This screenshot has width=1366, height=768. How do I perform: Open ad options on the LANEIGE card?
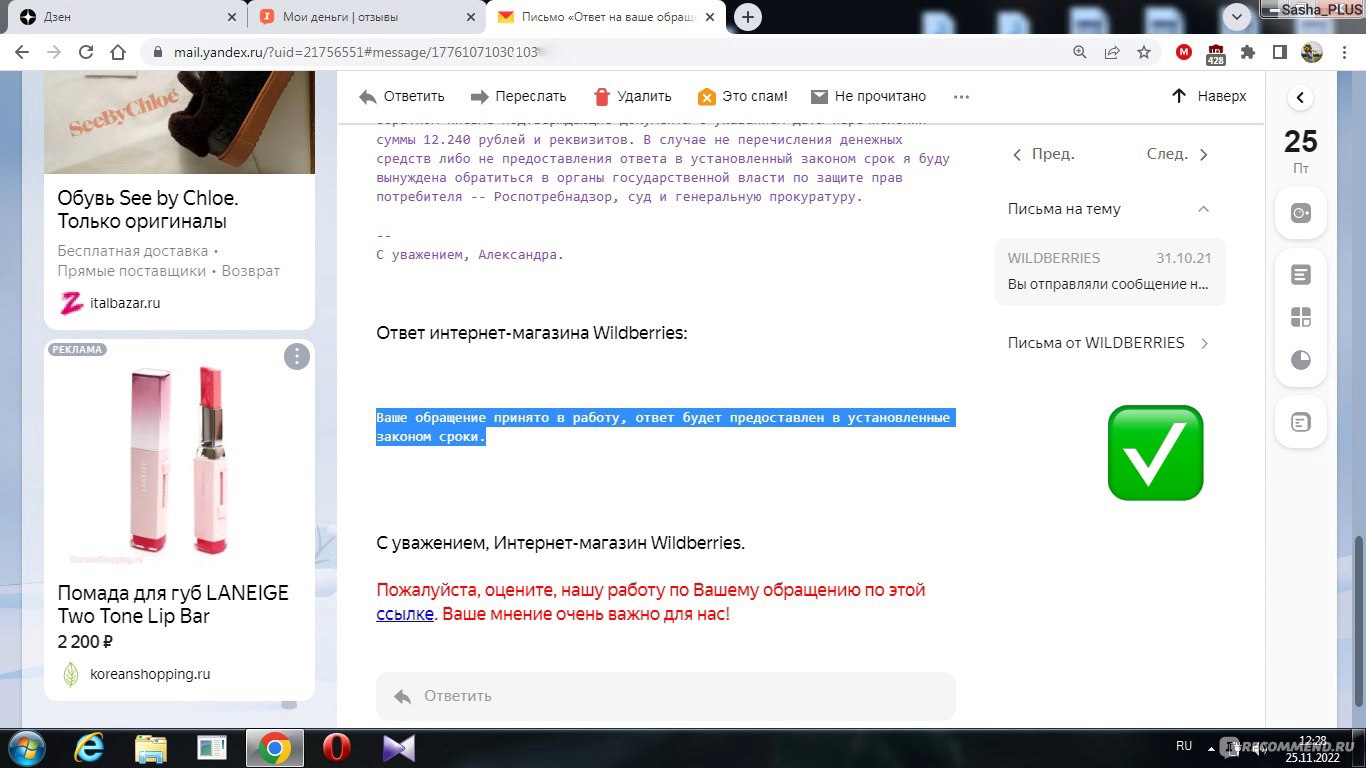coord(296,356)
